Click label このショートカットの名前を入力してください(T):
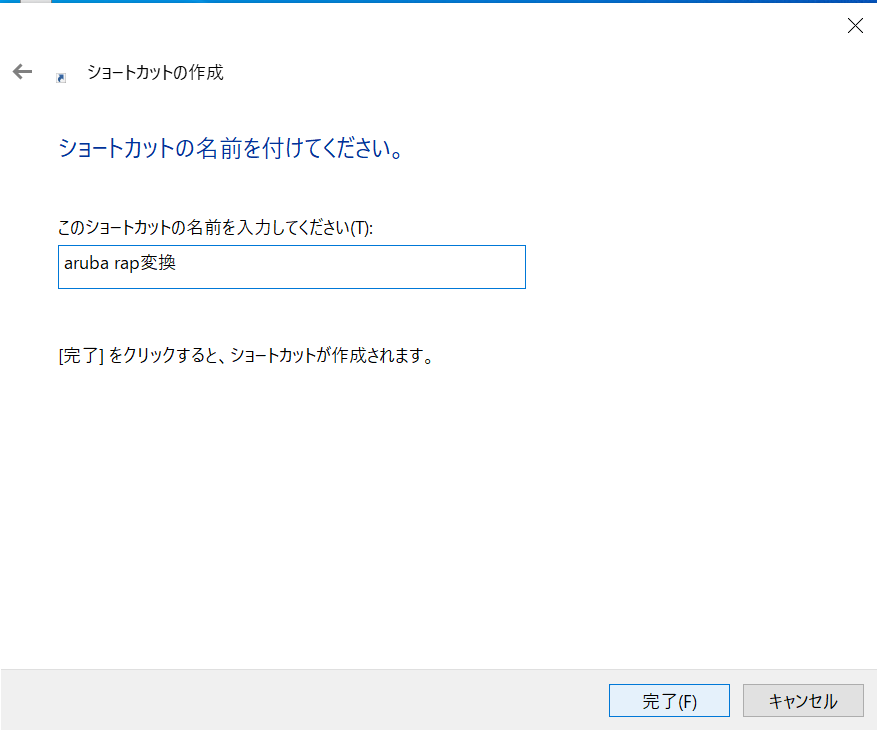The height and width of the screenshot is (730, 877). 215,227
